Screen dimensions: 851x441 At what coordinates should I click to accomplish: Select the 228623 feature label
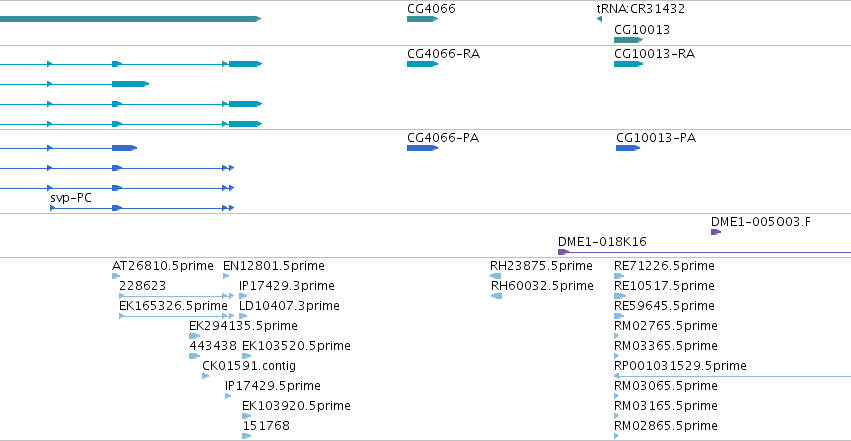tap(142, 286)
